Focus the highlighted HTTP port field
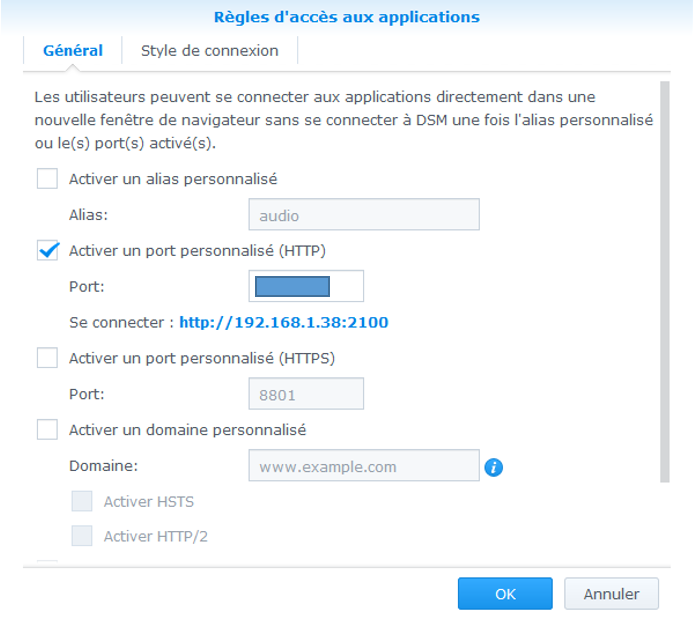This screenshot has width=693, height=621. point(305,287)
